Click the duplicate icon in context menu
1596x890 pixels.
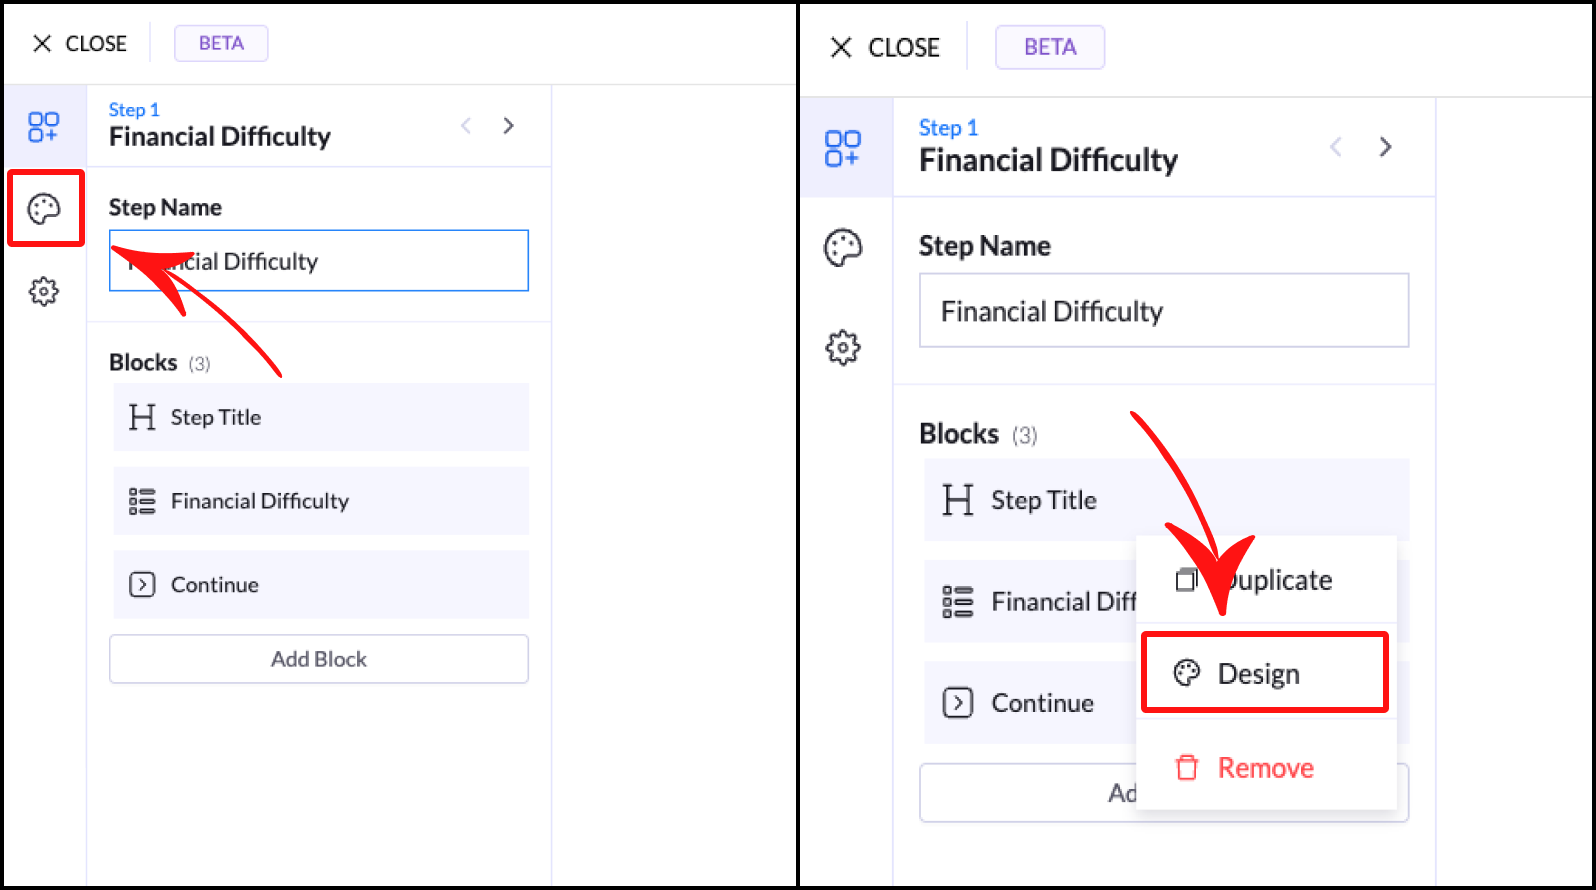[1186, 580]
